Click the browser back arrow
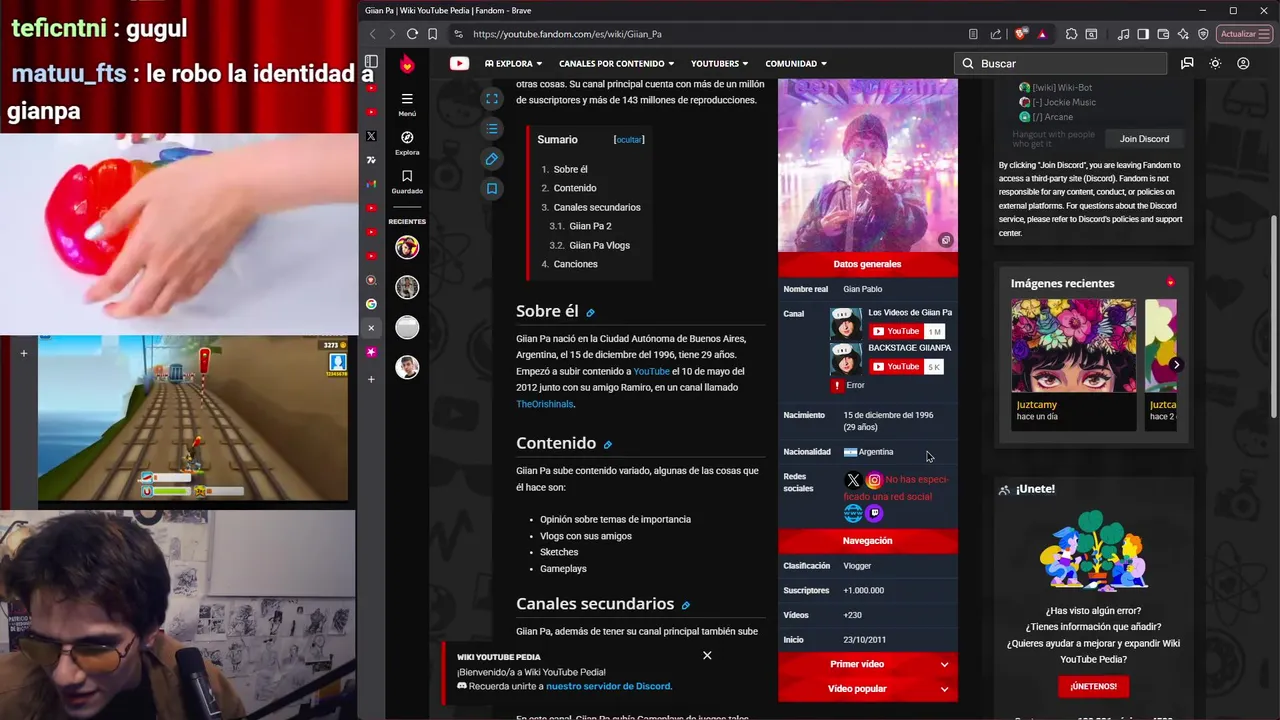 (x=373, y=34)
